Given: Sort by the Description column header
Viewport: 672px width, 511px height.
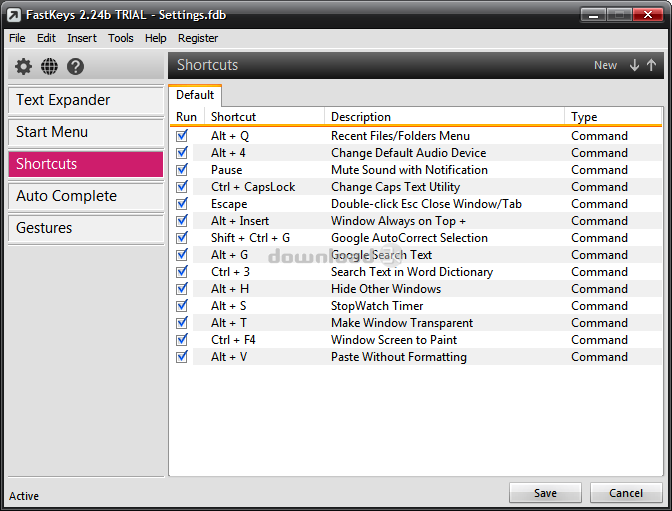Looking at the screenshot, I should [x=444, y=117].
